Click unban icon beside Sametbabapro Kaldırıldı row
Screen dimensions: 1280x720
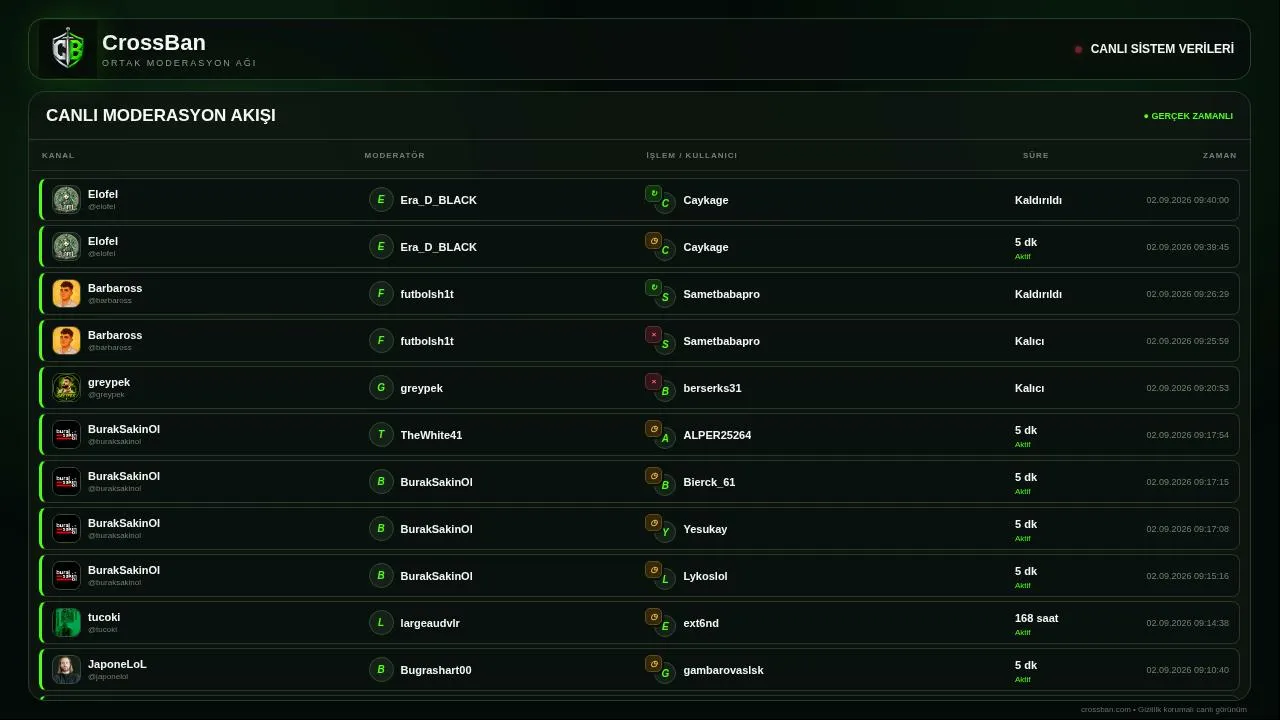point(653,287)
